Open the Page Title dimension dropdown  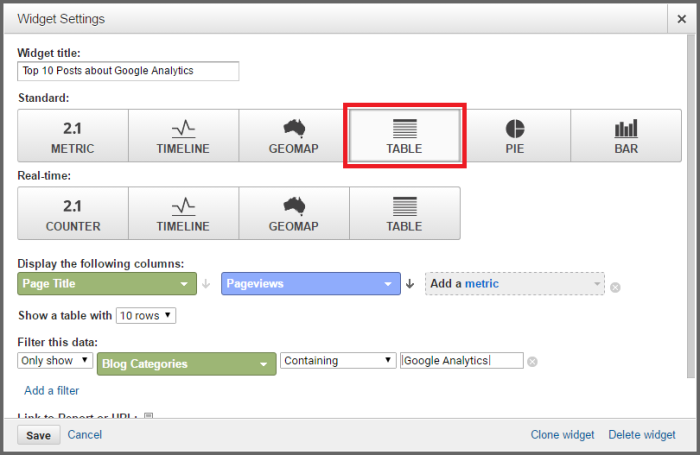107,284
